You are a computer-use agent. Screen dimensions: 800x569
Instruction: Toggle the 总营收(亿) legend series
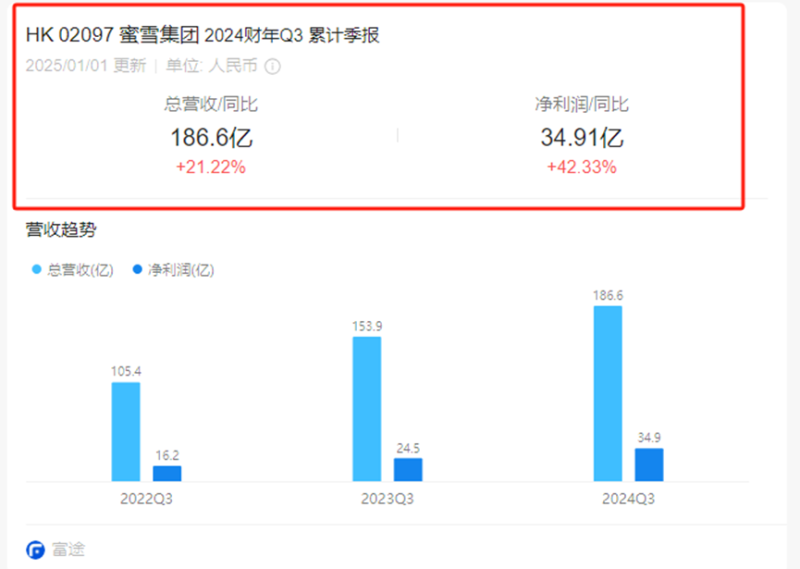(x=75, y=270)
